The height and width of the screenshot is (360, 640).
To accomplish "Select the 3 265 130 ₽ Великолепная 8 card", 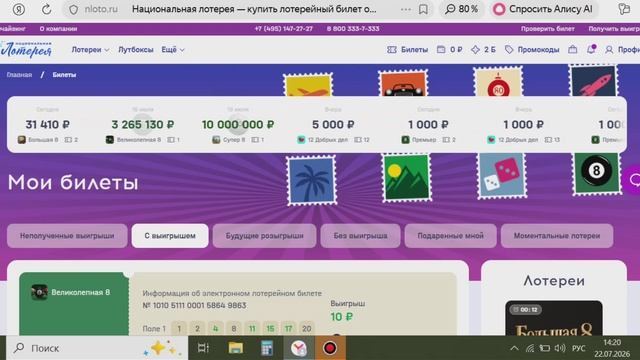I will coord(142,124).
